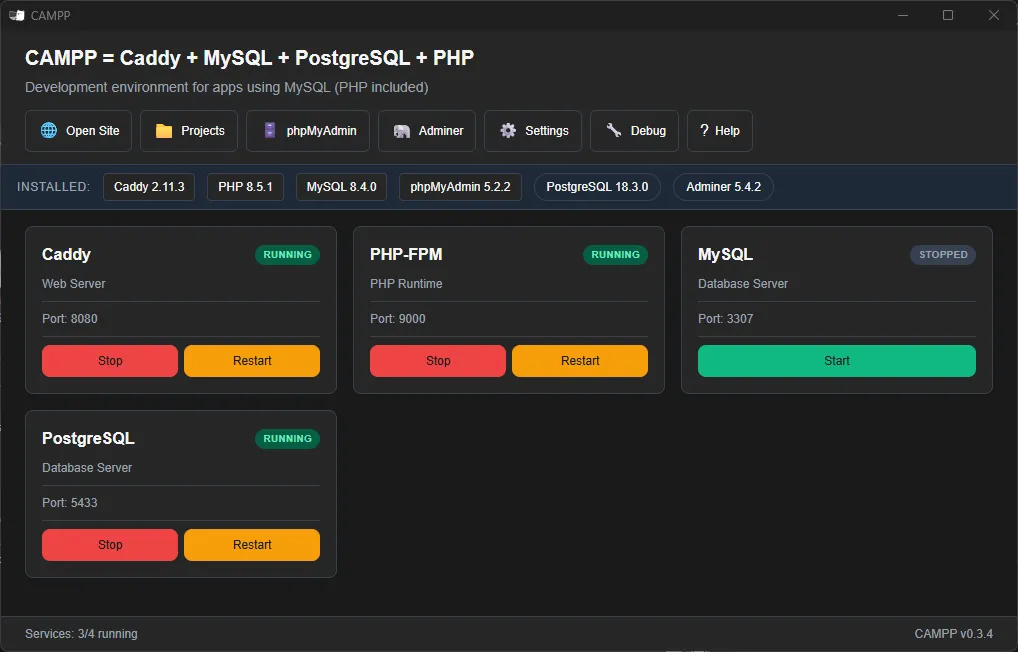This screenshot has height=652, width=1018.
Task: Close the CAMPP window
Action: click(993, 15)
